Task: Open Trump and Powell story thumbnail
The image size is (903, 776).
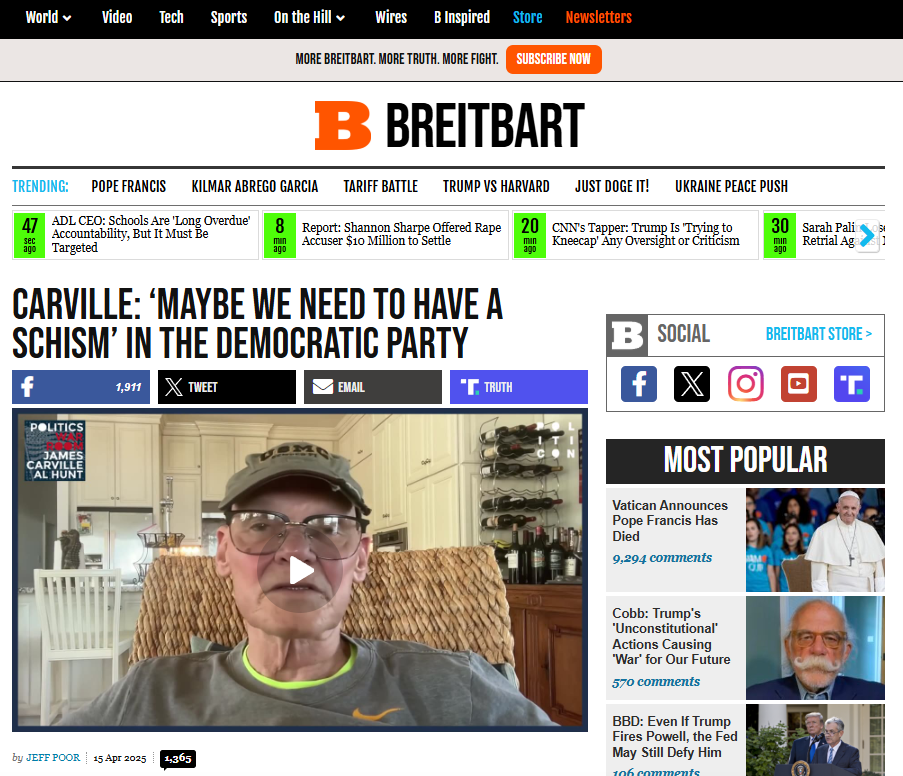Action: [x=815, y=740]
